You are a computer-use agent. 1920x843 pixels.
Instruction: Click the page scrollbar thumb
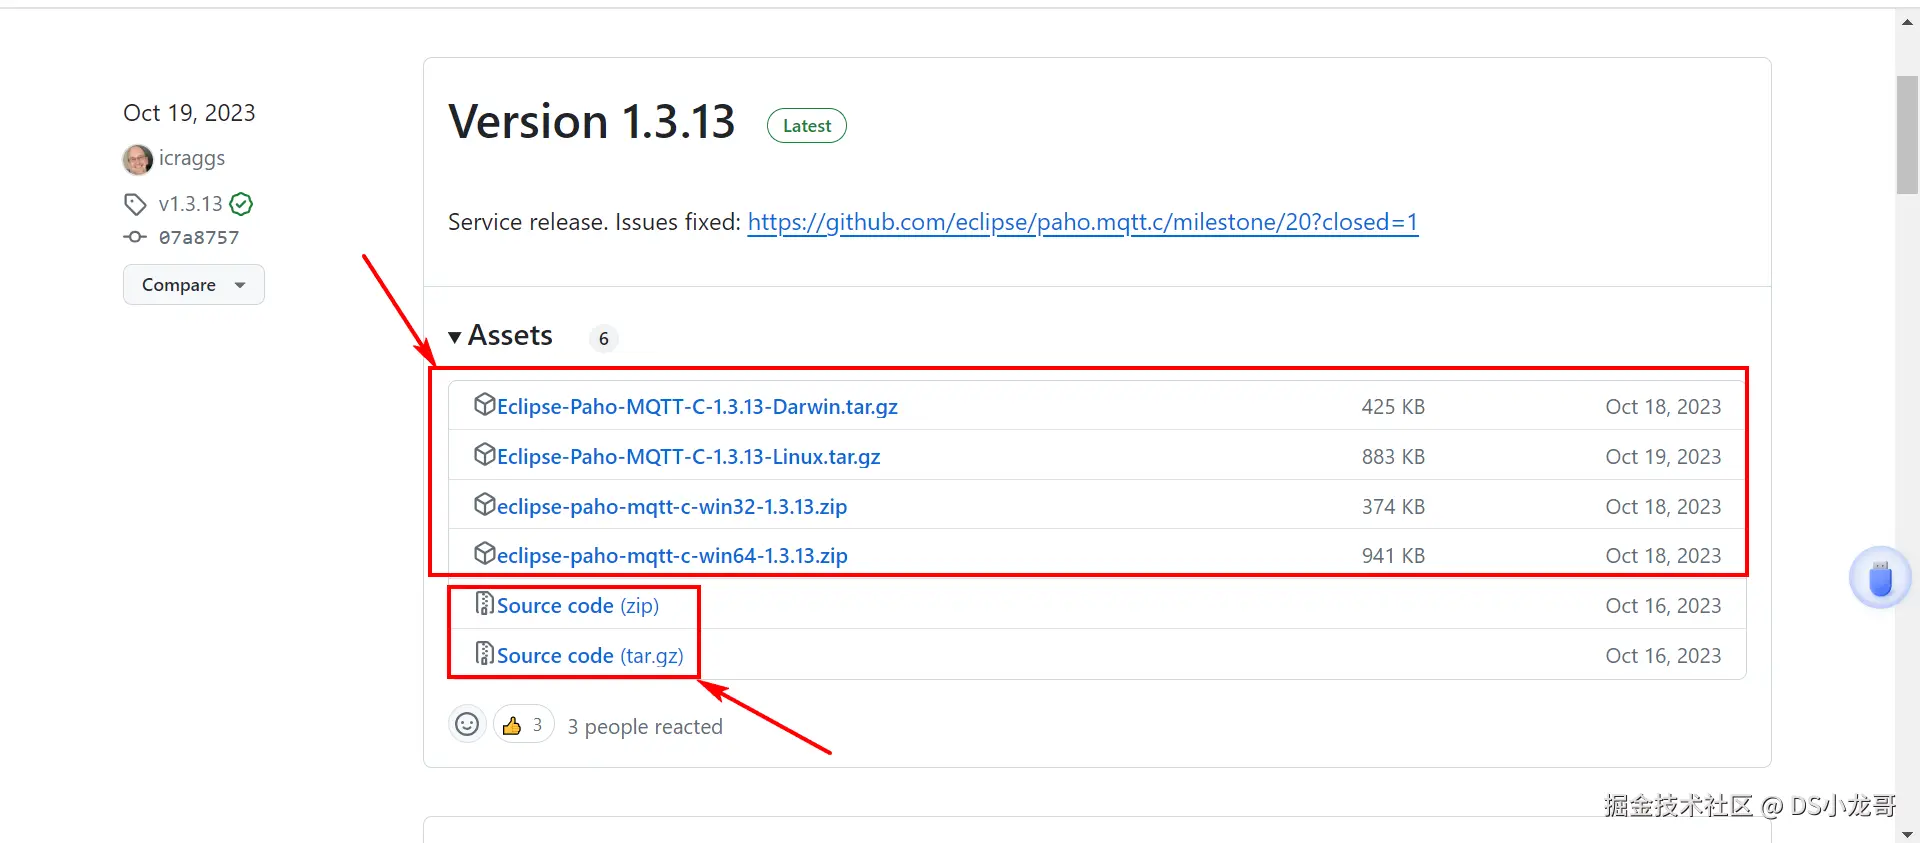tap(1907, 134)
